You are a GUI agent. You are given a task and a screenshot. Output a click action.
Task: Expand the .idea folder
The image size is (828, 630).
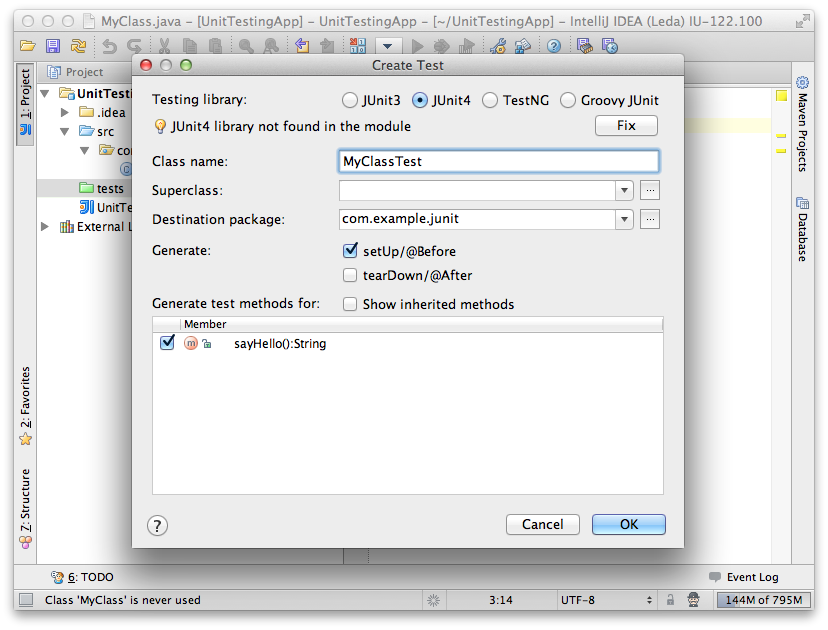point(64,112)
